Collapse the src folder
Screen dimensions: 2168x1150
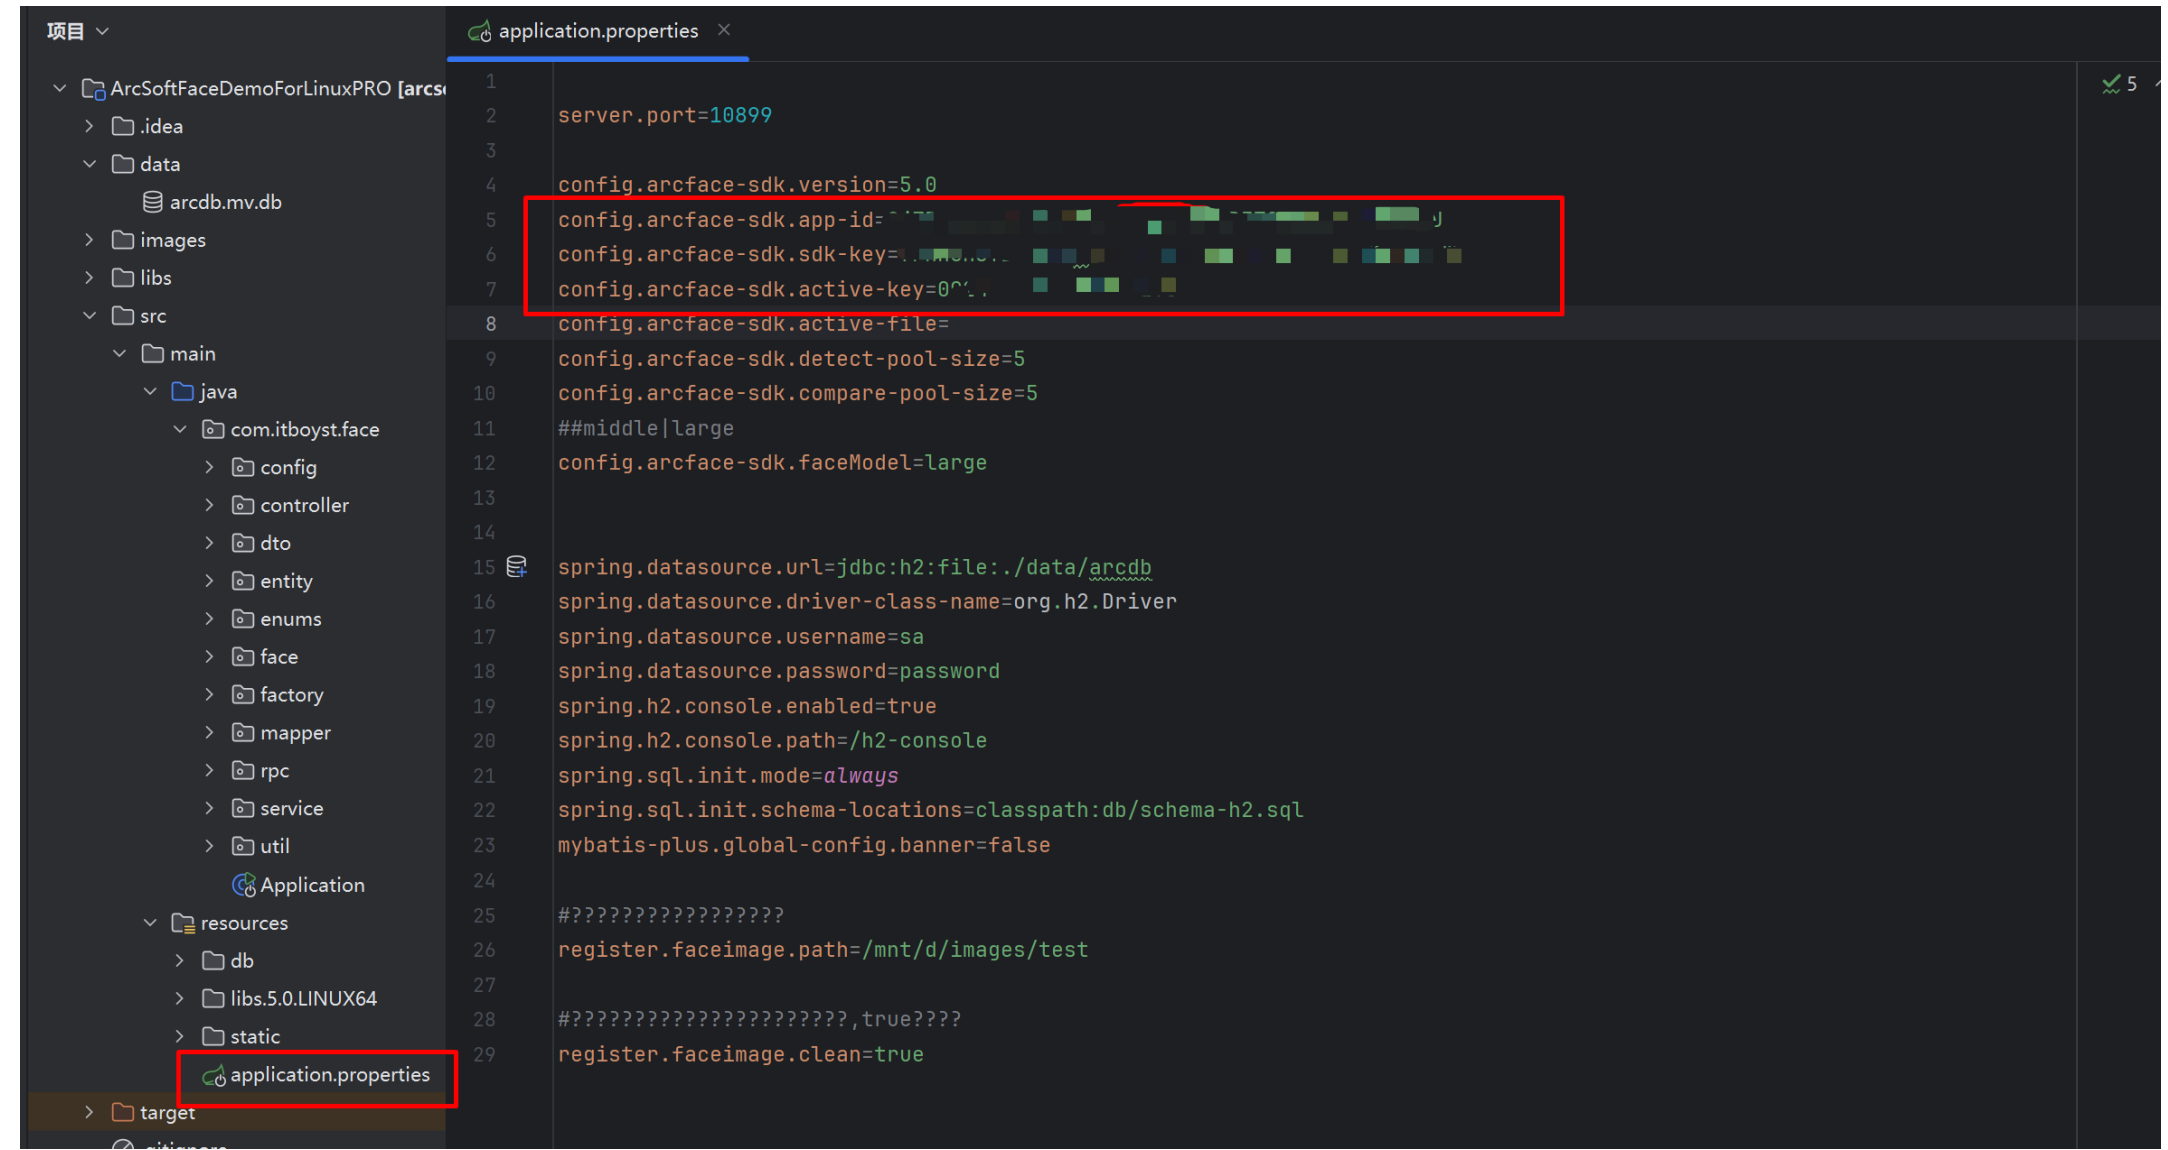click(x=90, y=316)
